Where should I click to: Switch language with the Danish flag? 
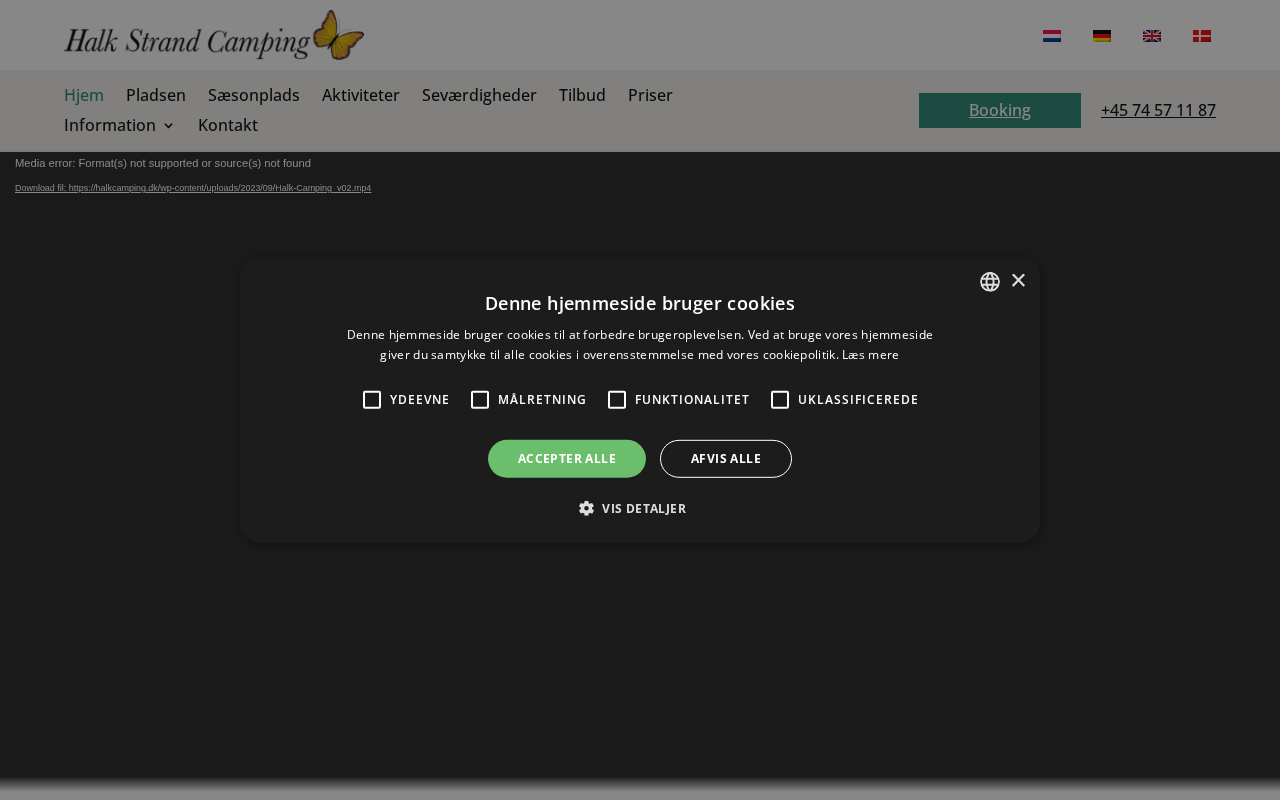(1202, 36)
